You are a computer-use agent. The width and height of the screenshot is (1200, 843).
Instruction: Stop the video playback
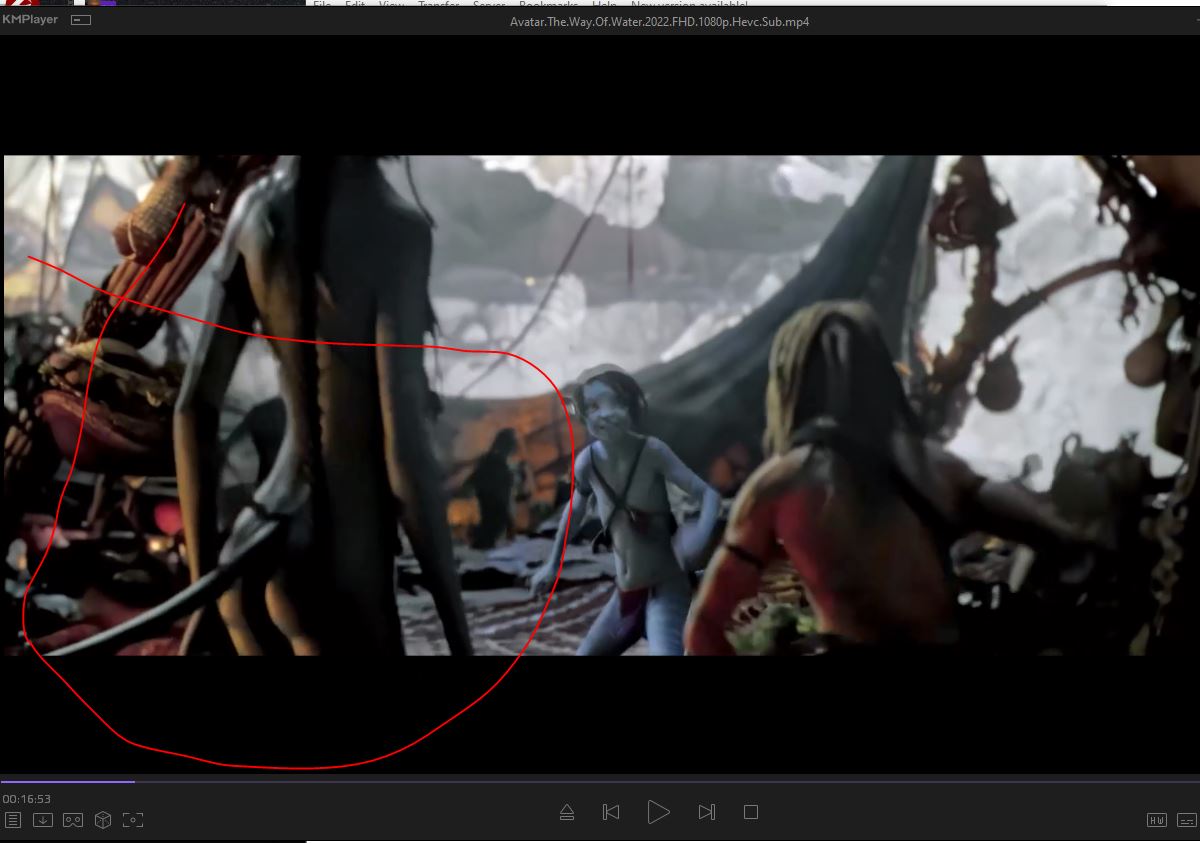751,812
